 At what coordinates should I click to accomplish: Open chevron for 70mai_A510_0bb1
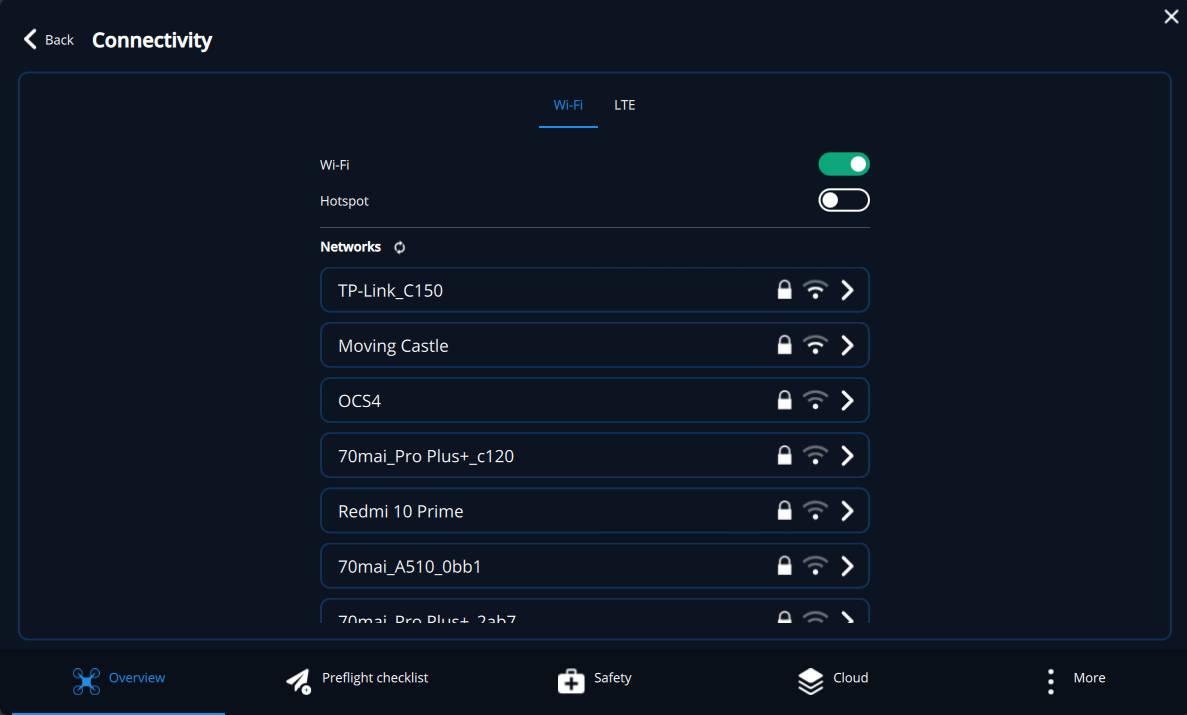pos(847,566)
